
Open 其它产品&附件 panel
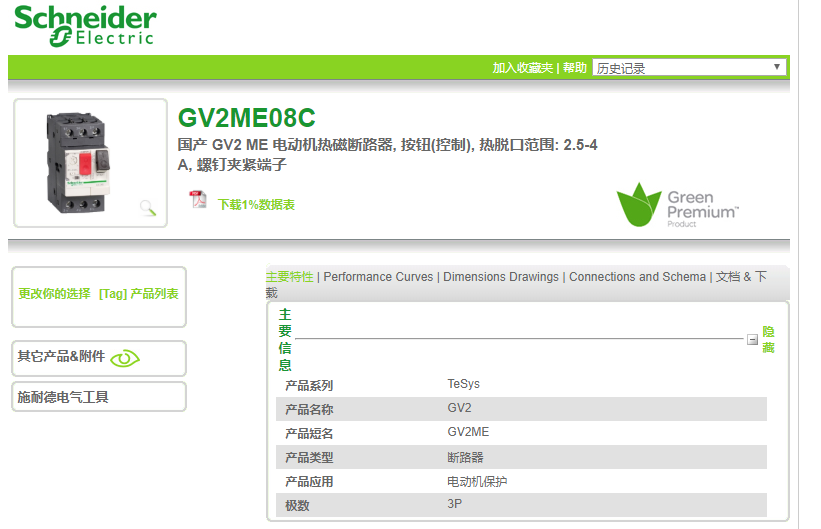pyautogui.click(x=99, y=358)
